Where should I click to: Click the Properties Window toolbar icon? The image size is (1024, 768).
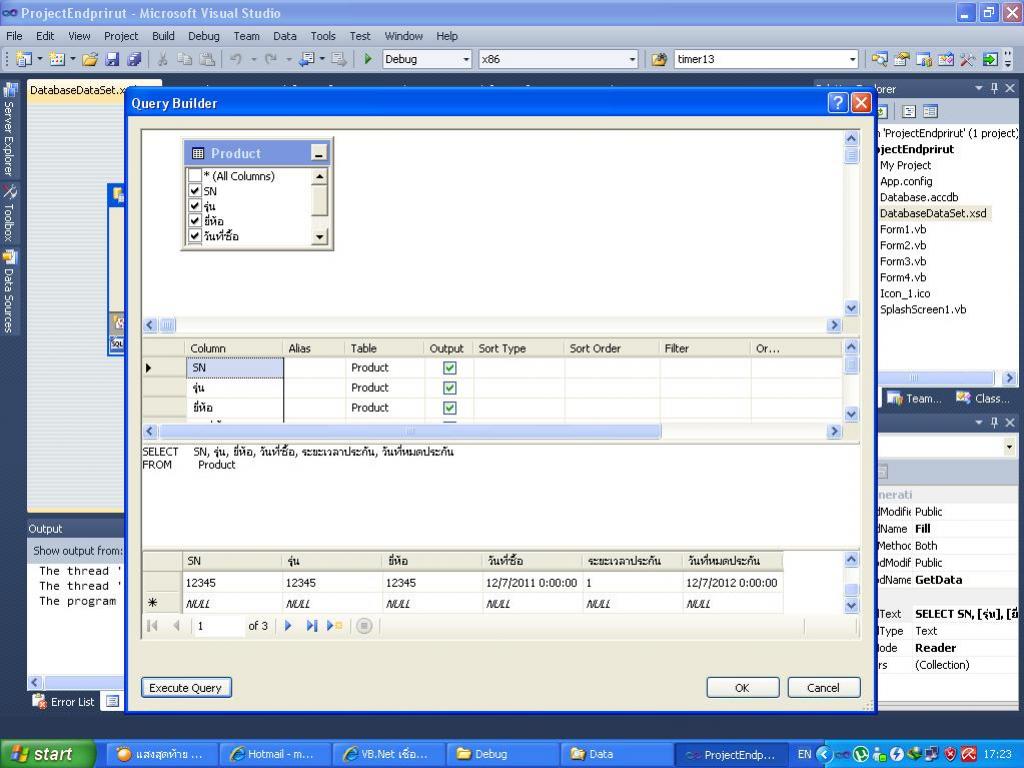(902, 59)
